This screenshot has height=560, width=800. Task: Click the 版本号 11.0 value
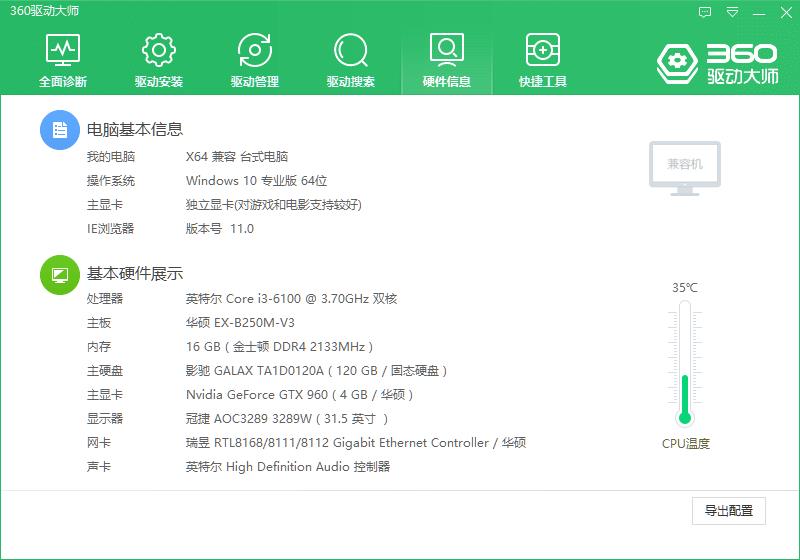click(219, 228)
